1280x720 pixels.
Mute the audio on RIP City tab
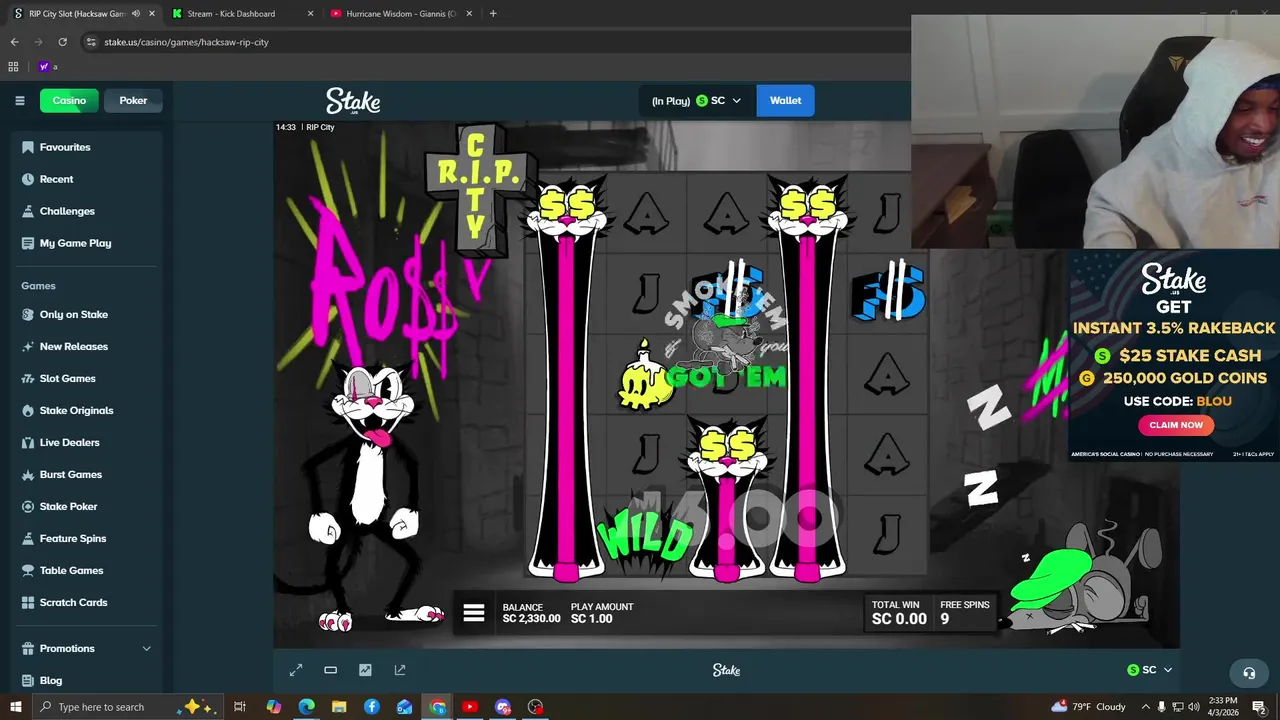136,14
